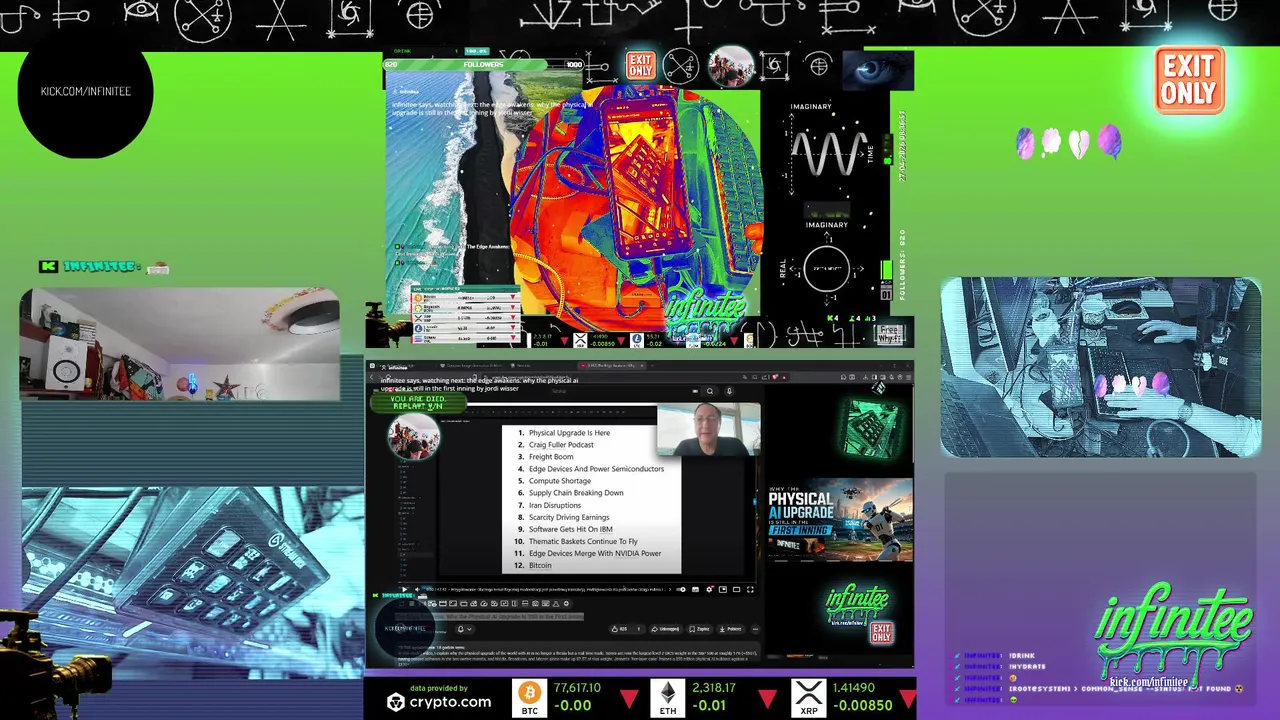This screenshot has height=720, width=1280.
Task: Click the Free Why-fi badge
Action: pos(889,334)
